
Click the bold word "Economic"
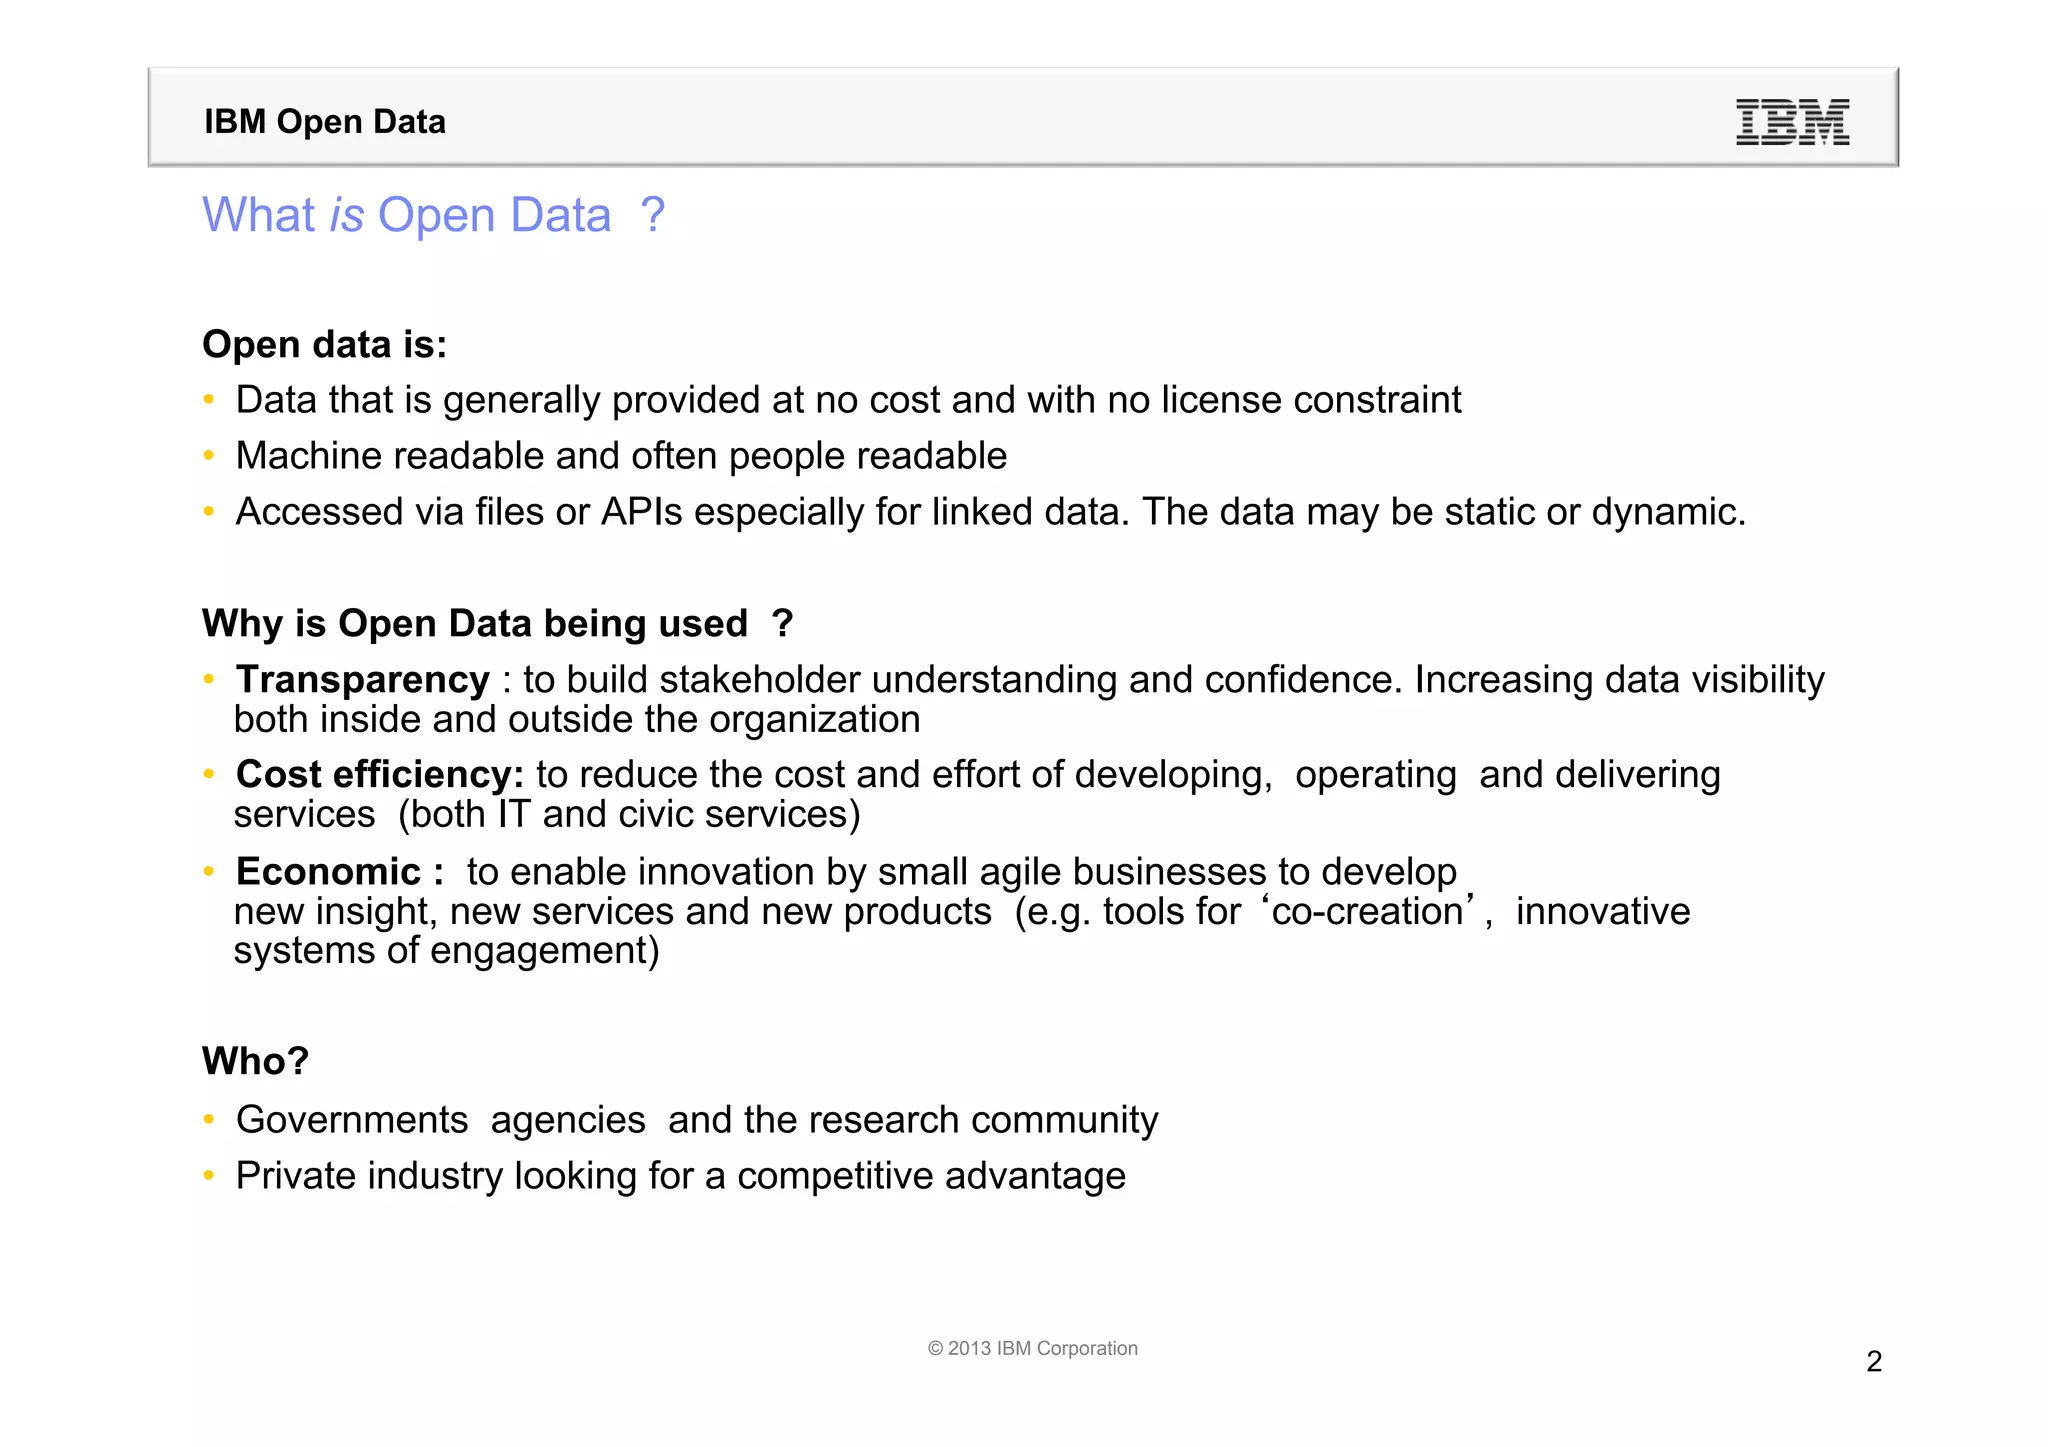point(329,872)
